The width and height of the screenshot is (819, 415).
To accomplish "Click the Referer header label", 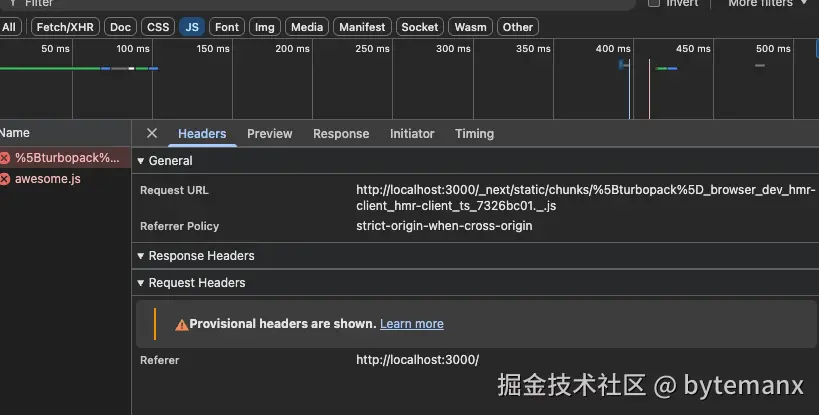I will [x=159, y=360].
